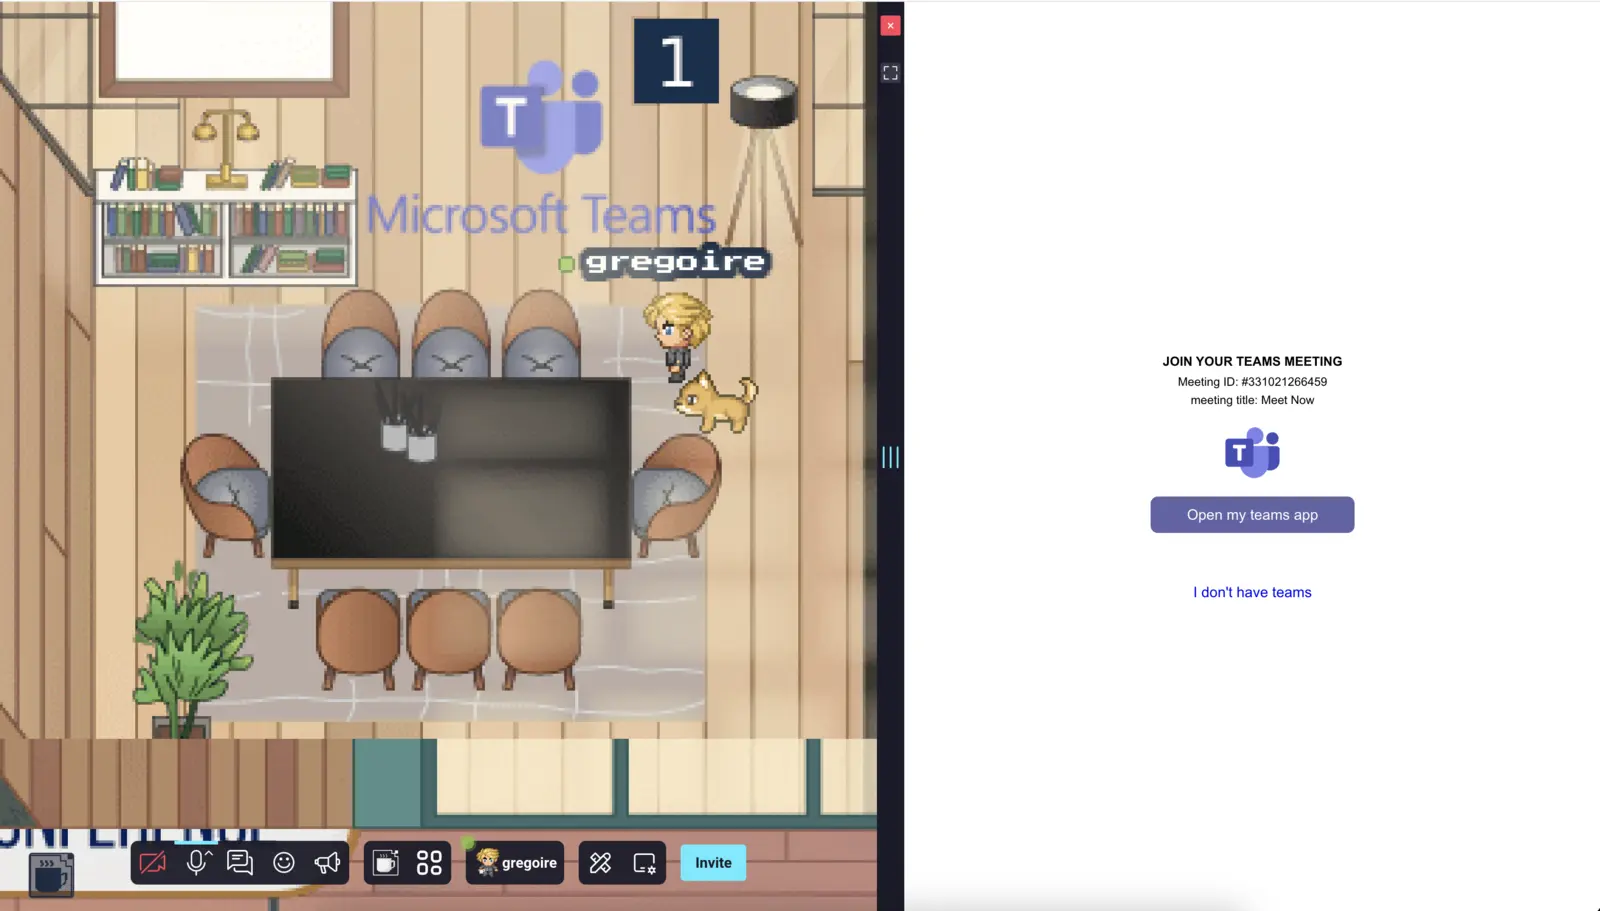Click the gregoire avatar character

(680, 335)
